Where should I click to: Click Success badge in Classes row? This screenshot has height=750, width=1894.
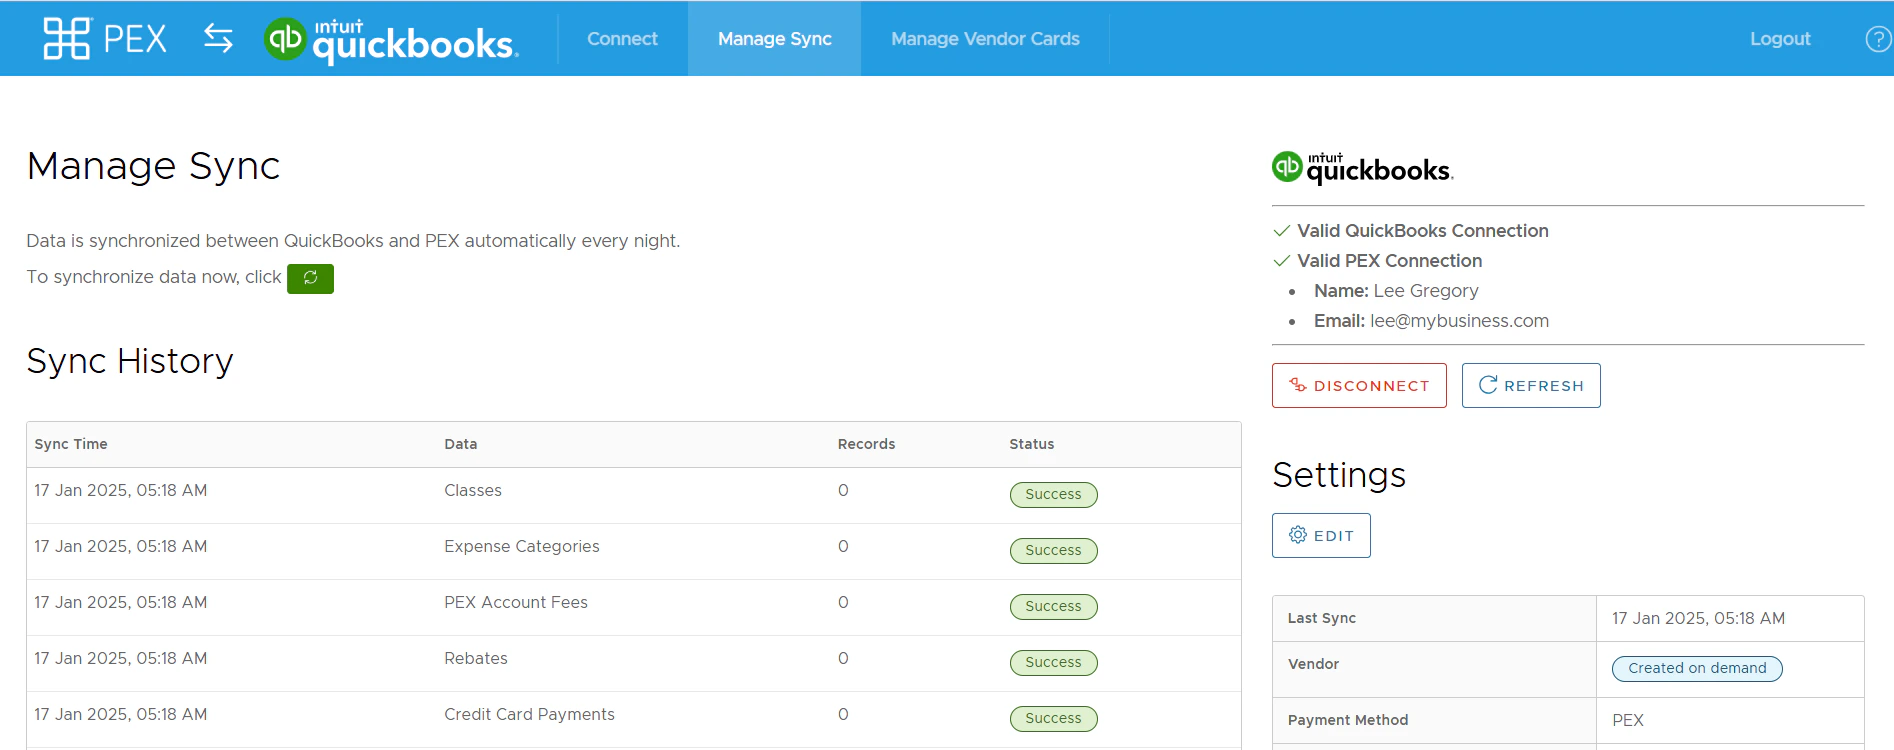(1053, 495)
